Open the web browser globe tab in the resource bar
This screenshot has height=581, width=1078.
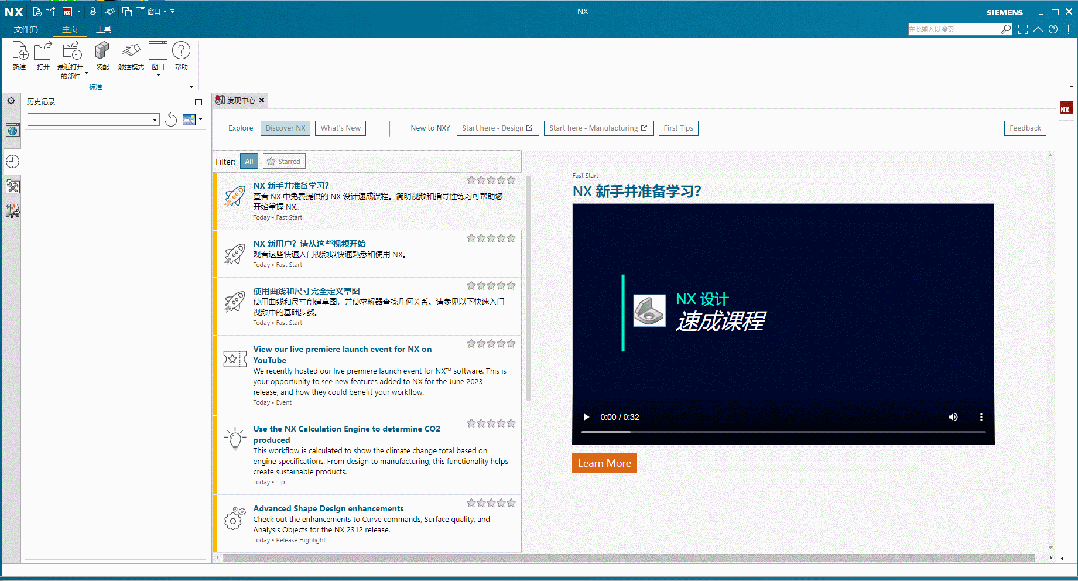coord(12,130)
